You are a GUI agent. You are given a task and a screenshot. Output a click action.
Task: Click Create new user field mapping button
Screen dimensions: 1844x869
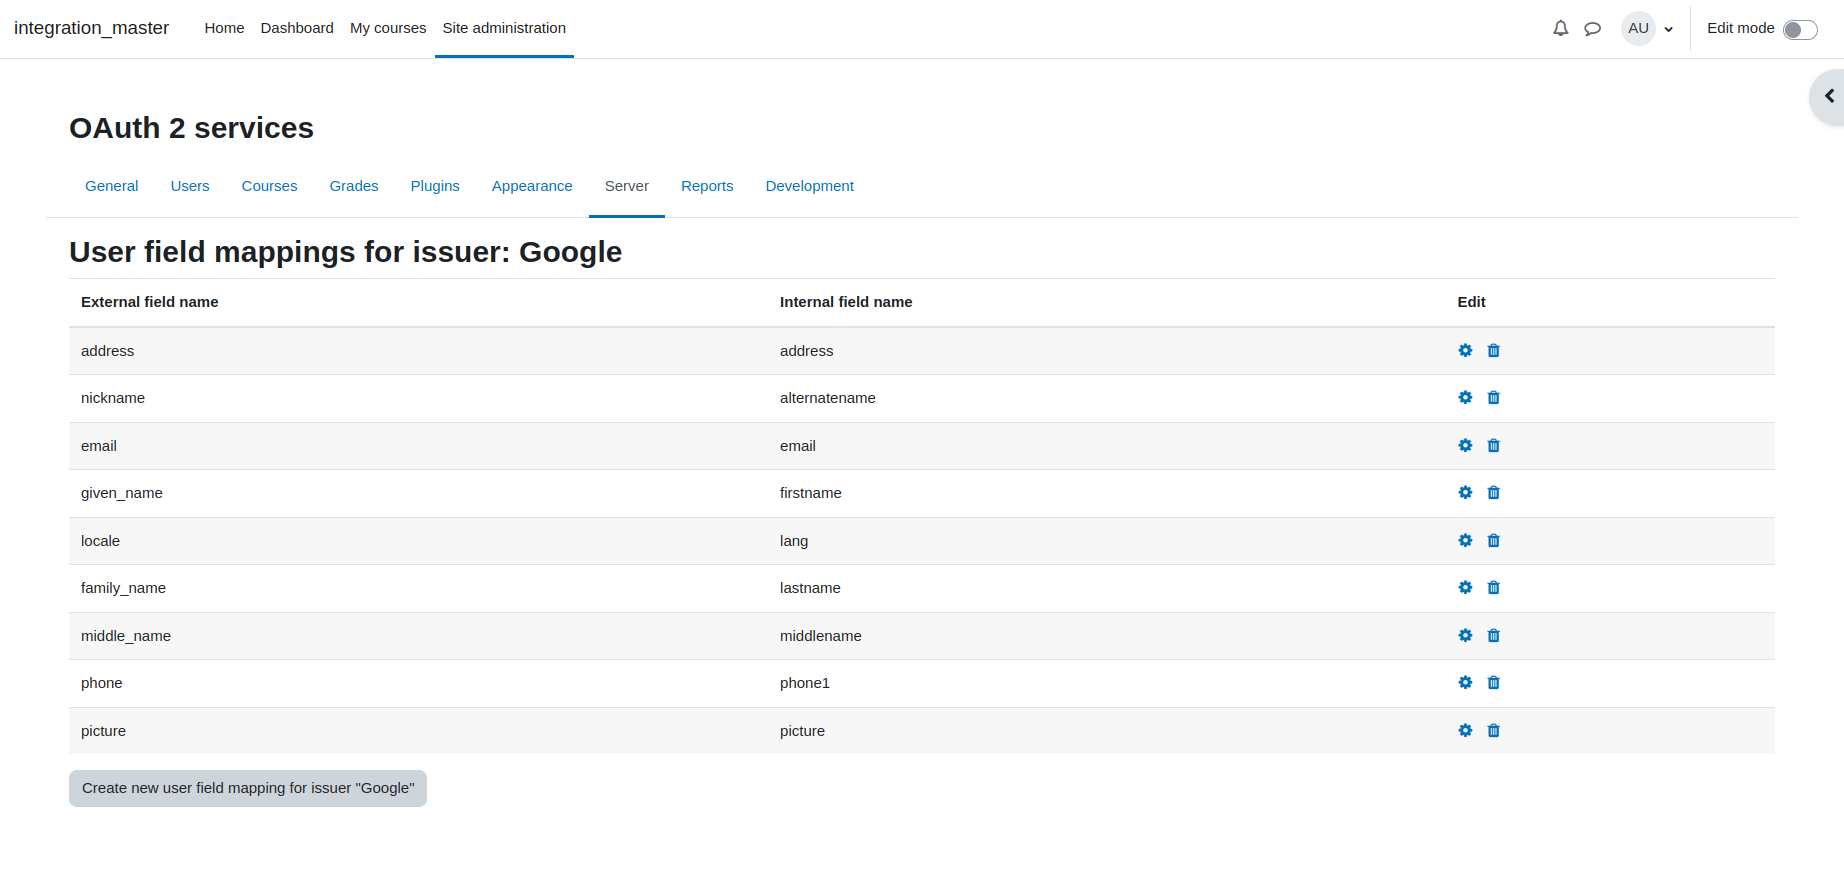coord(248,788)
